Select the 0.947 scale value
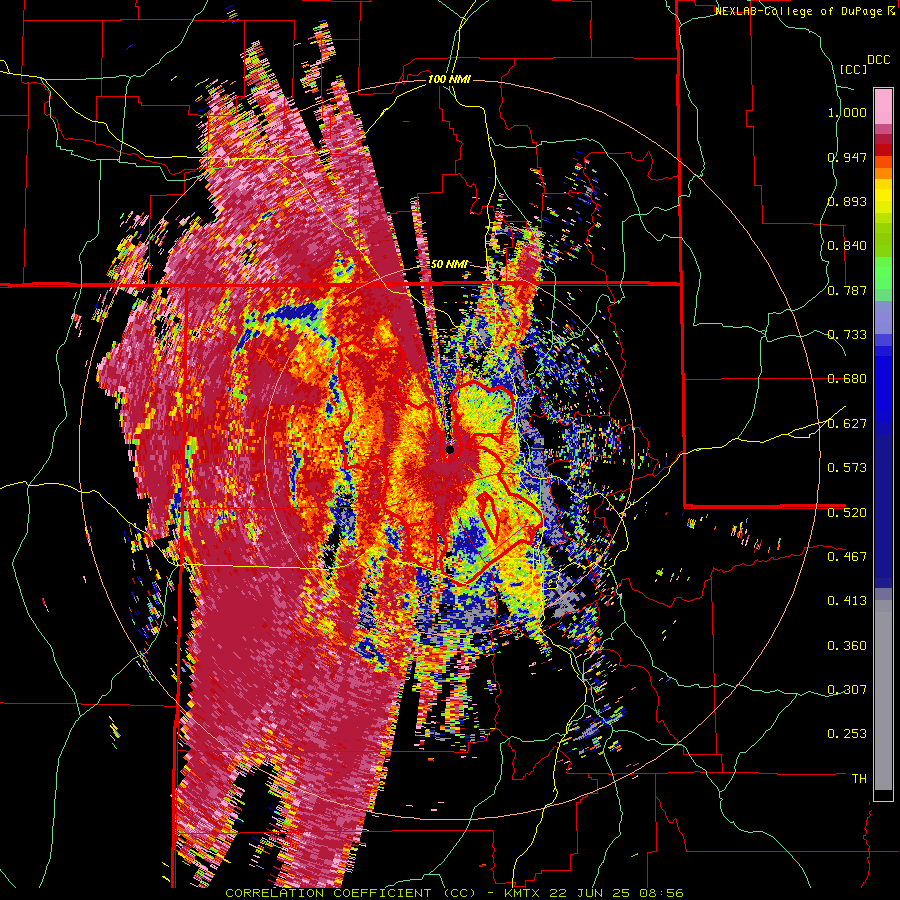The image size is (900, 900). (847, 157)
